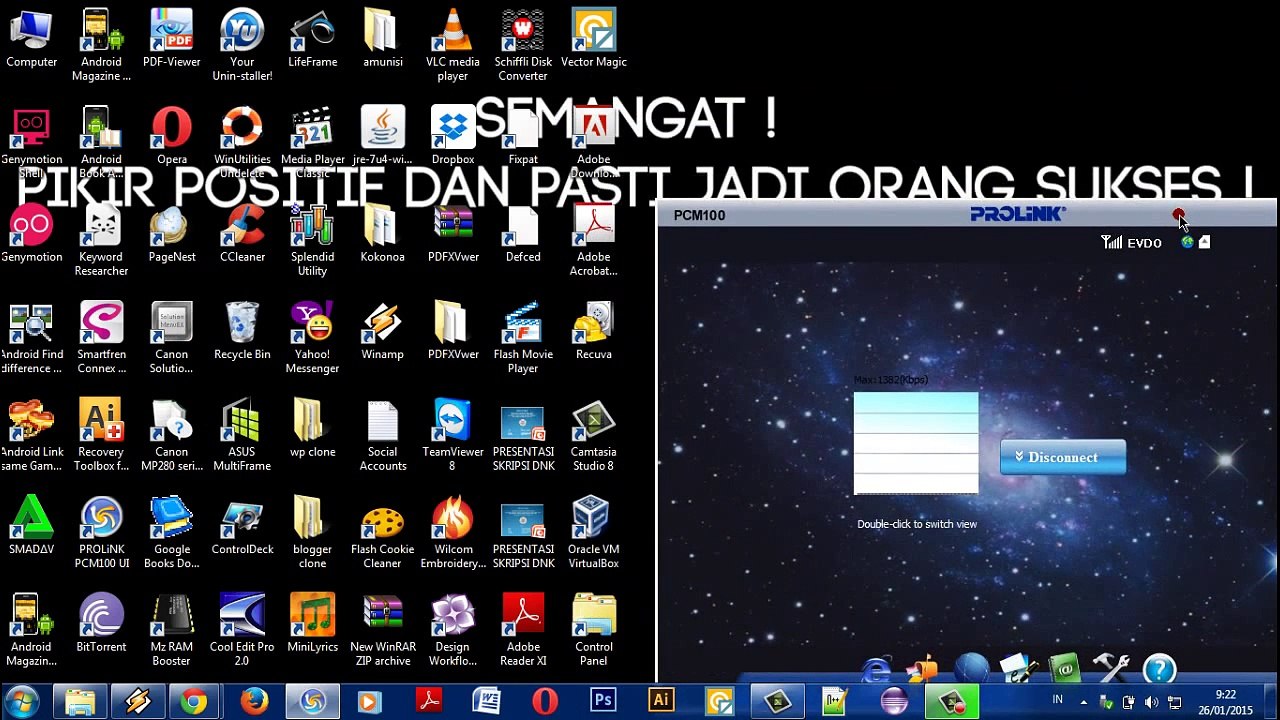Screen dimensions: 1280x720
Task: Select the Vector Magic desktop icon
Action: point(594,39)
